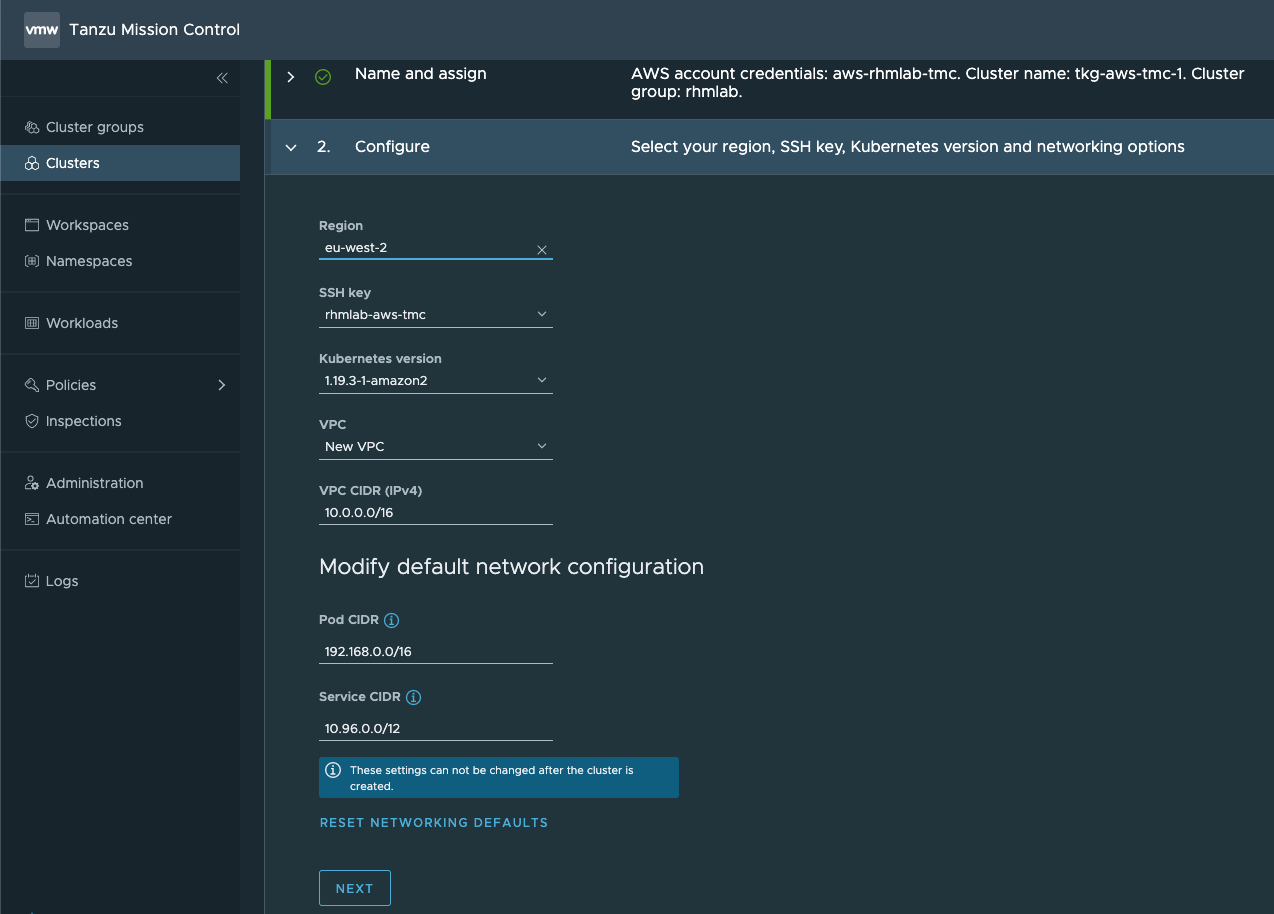The height and width of the screenshot is (914, 1274).
Task: Collapse the Configure step chevron
Action: (x=291, y=147)
